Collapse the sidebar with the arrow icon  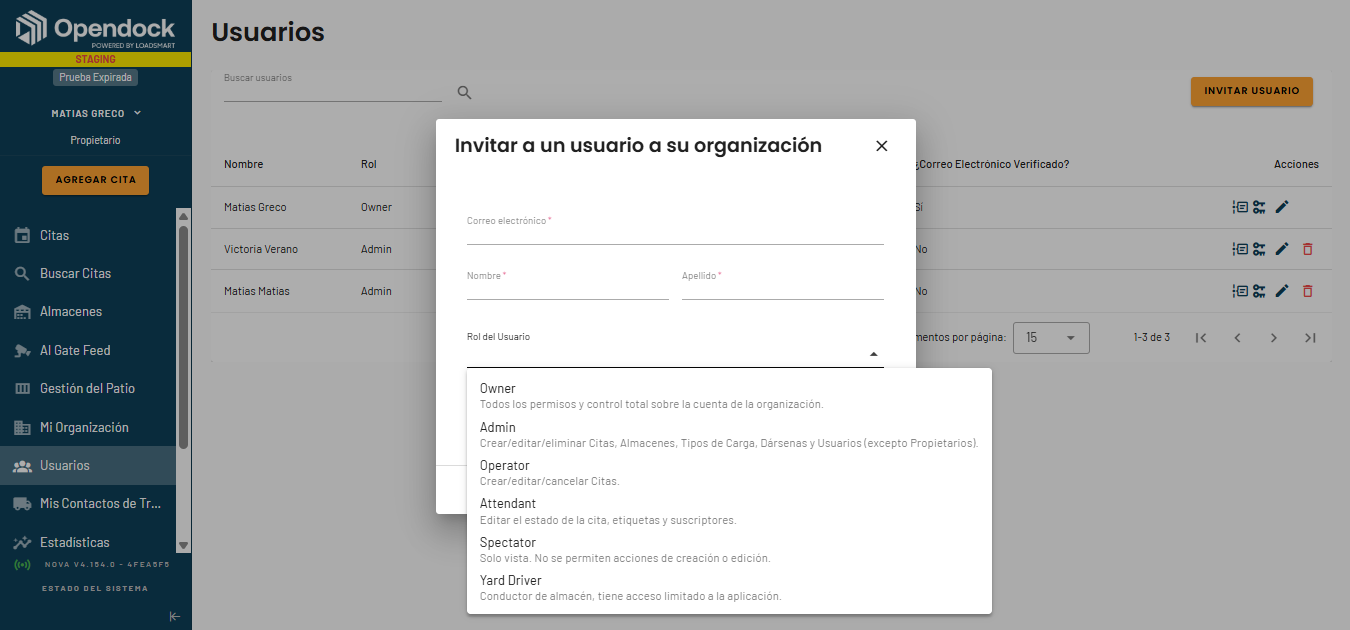click(x=175, y=617)
